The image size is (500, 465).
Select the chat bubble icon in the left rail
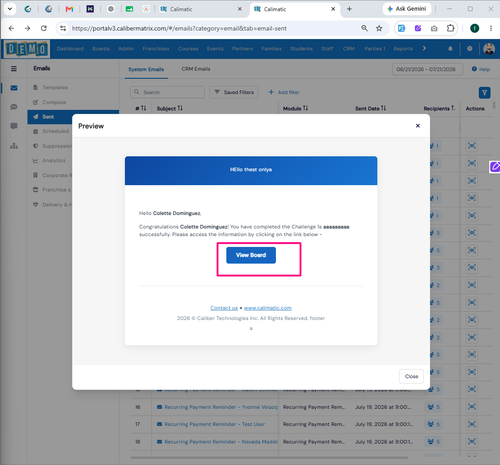point(14,107)
